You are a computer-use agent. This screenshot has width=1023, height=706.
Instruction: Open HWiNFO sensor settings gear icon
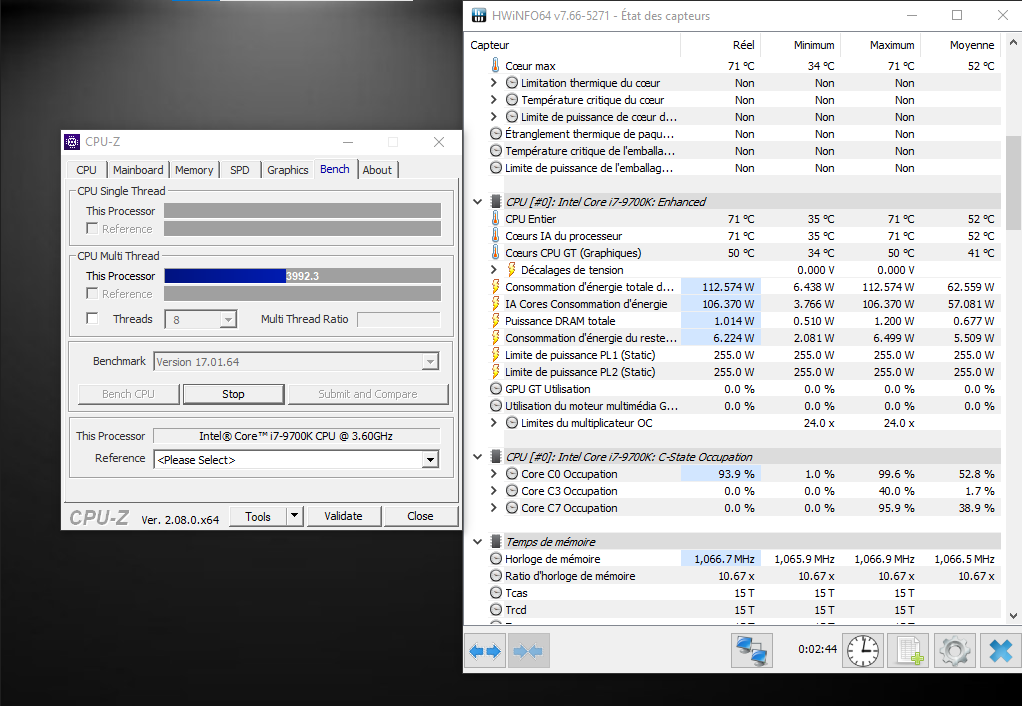tap(954, 651)
